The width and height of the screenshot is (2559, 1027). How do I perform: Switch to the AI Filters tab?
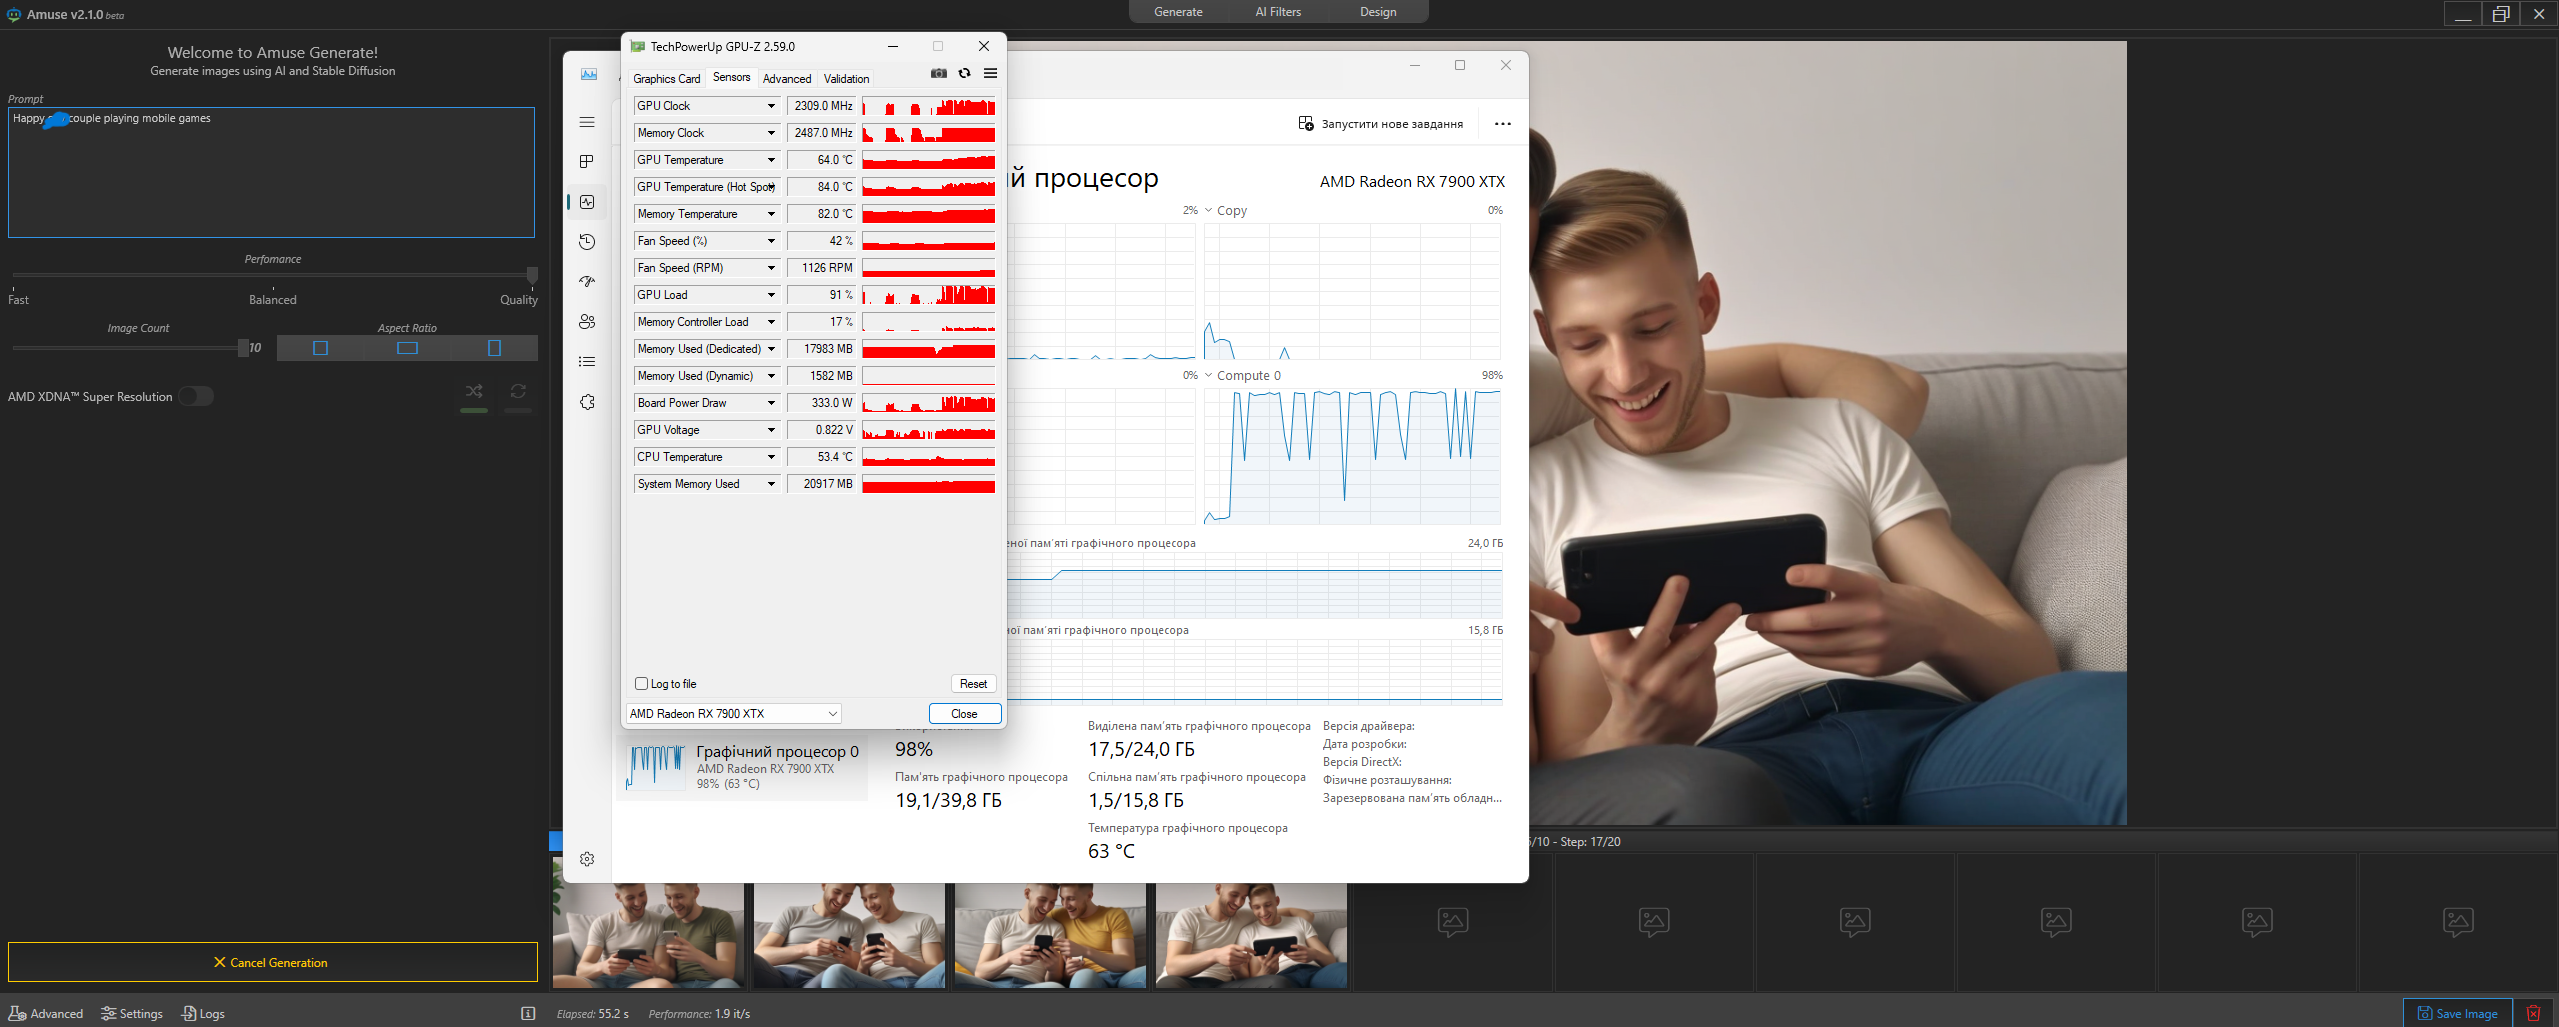(1277, 11)
